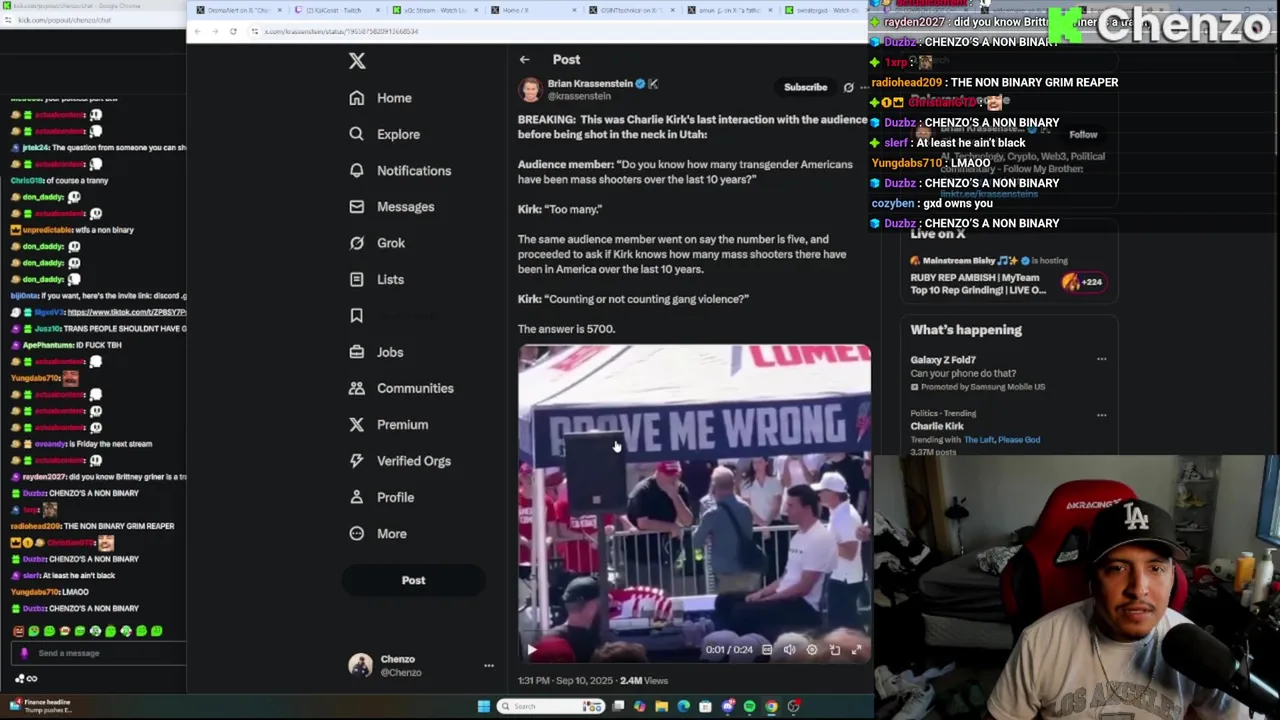Click the Subscribe button on the post
The image size is (1280, 720).
(x=805, y=87)
